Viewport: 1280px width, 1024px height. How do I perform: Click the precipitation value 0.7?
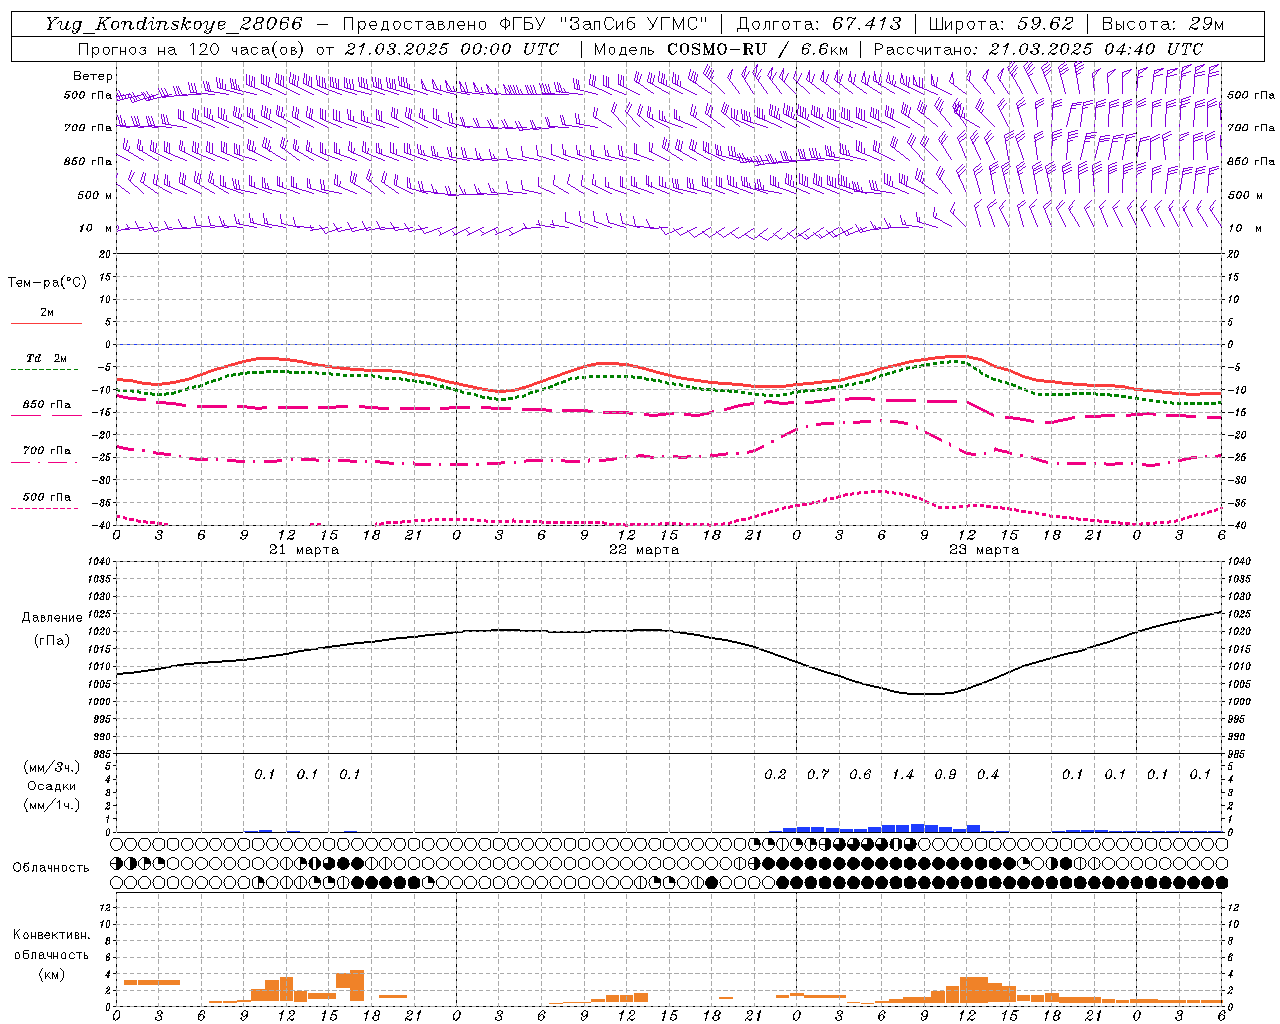tap(818, 775)
